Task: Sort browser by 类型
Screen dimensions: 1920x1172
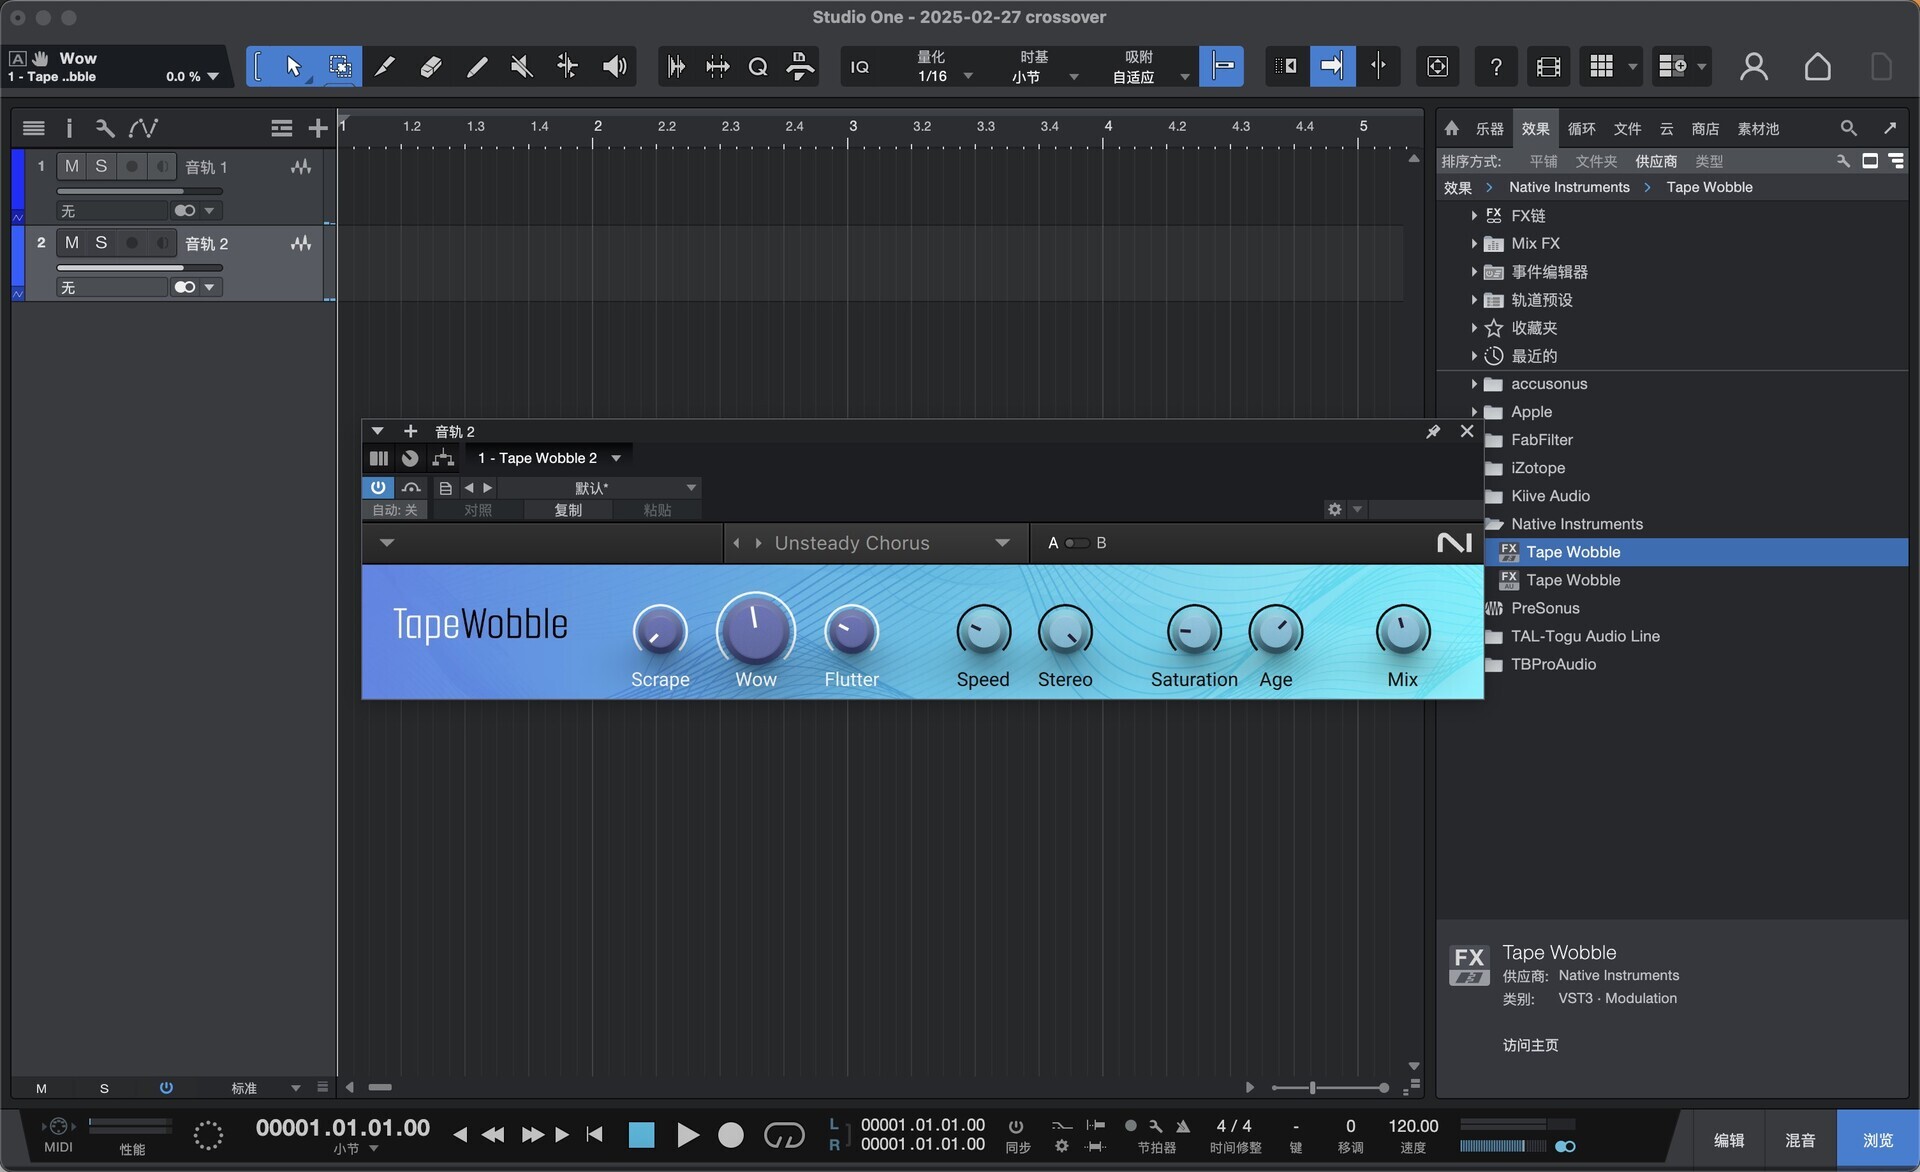Action: coord(1709,161)
